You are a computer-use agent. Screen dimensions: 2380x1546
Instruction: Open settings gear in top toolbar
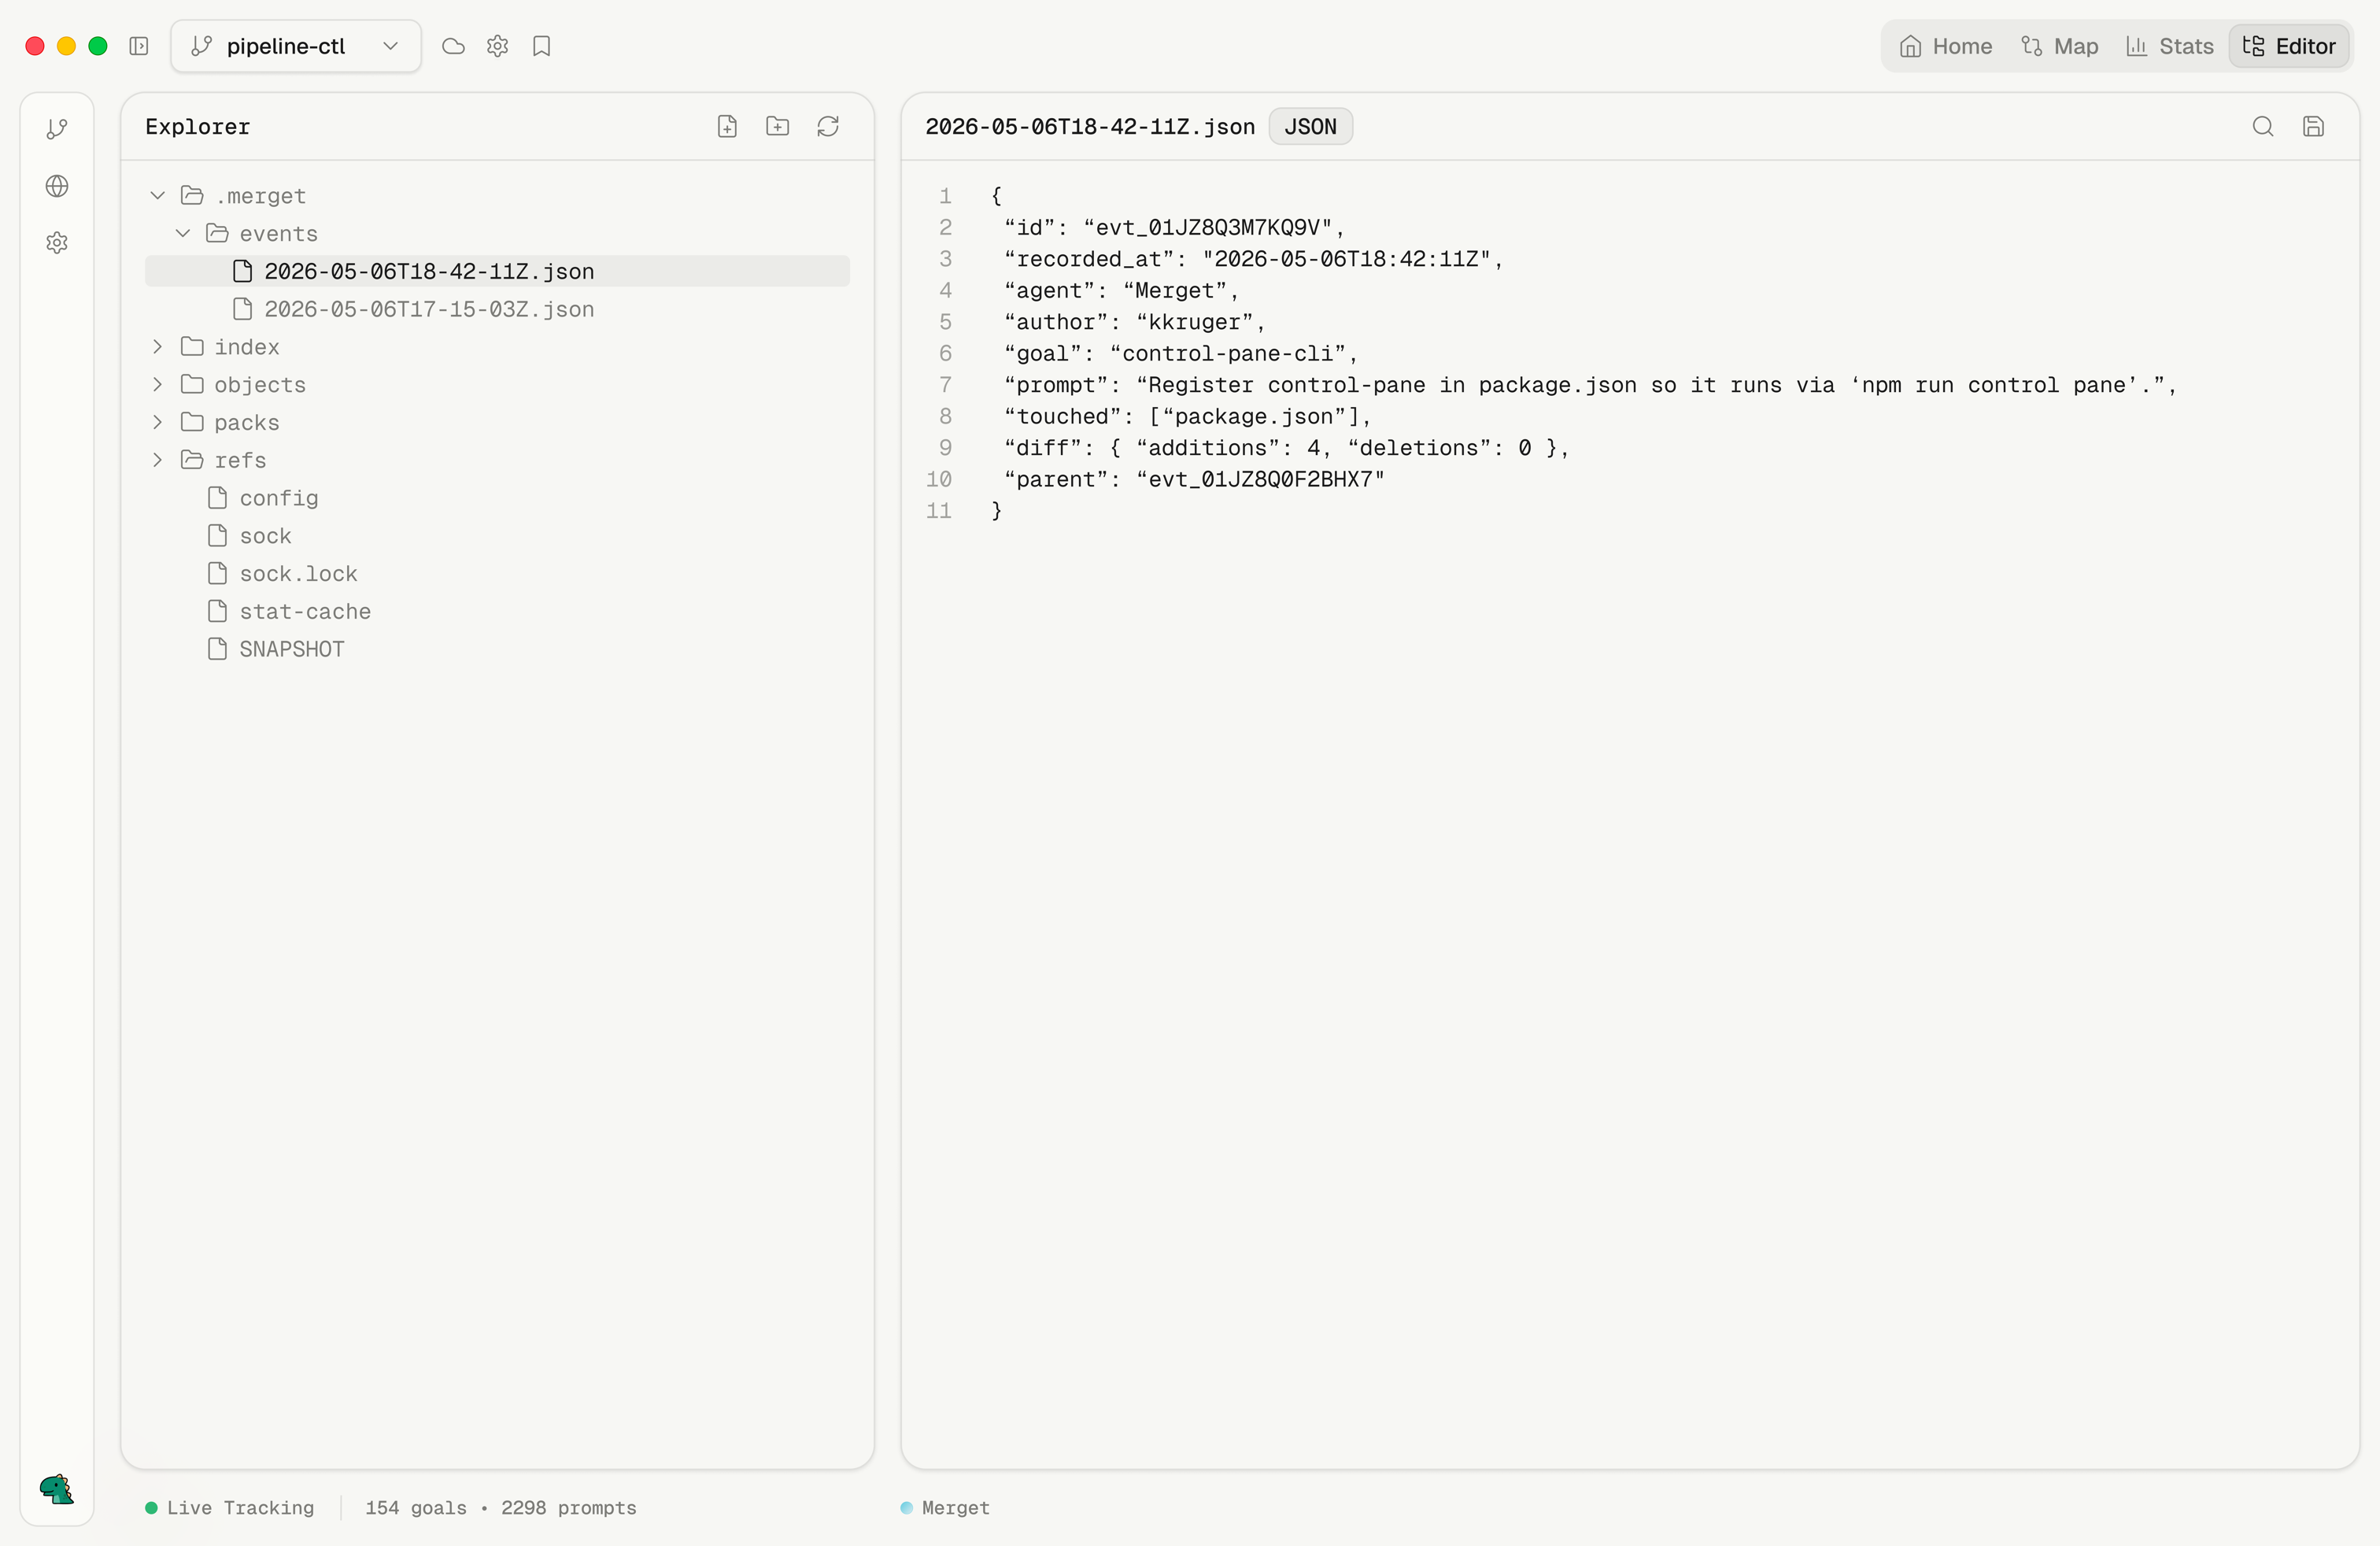click(497, 46)
